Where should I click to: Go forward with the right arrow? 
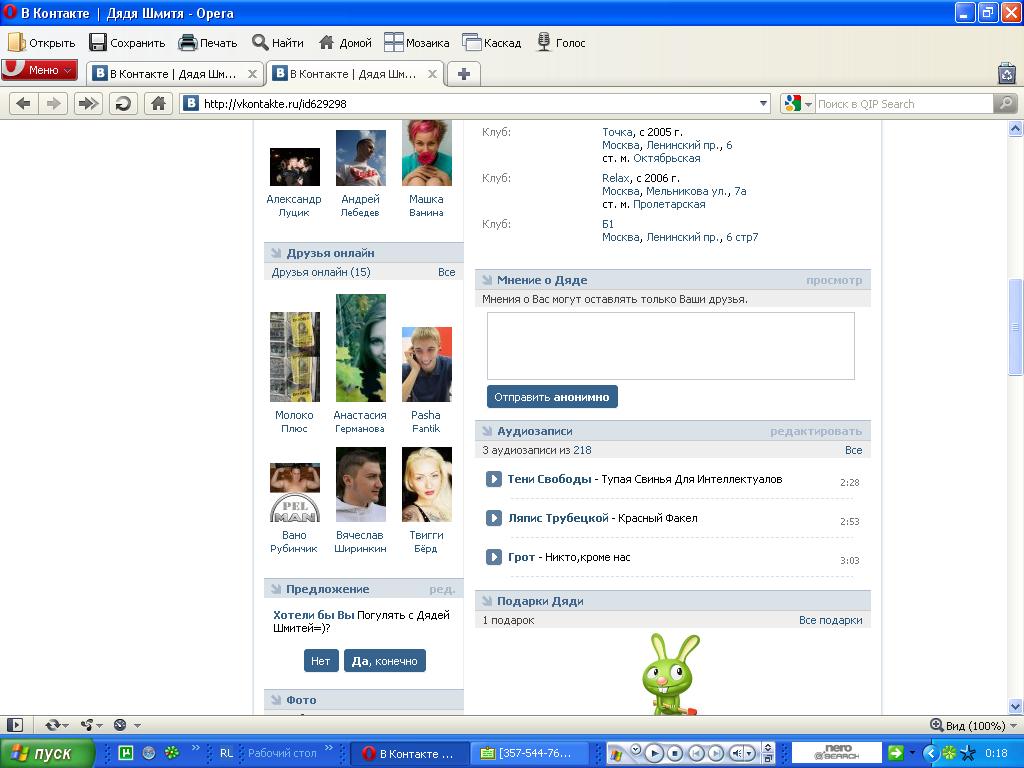click(54, 103)
